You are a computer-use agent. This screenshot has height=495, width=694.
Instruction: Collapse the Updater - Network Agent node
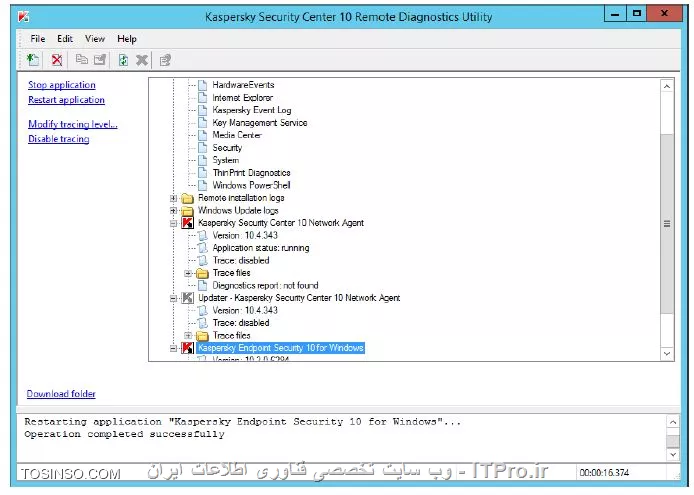pyautogui.click(x=174, y=298)
